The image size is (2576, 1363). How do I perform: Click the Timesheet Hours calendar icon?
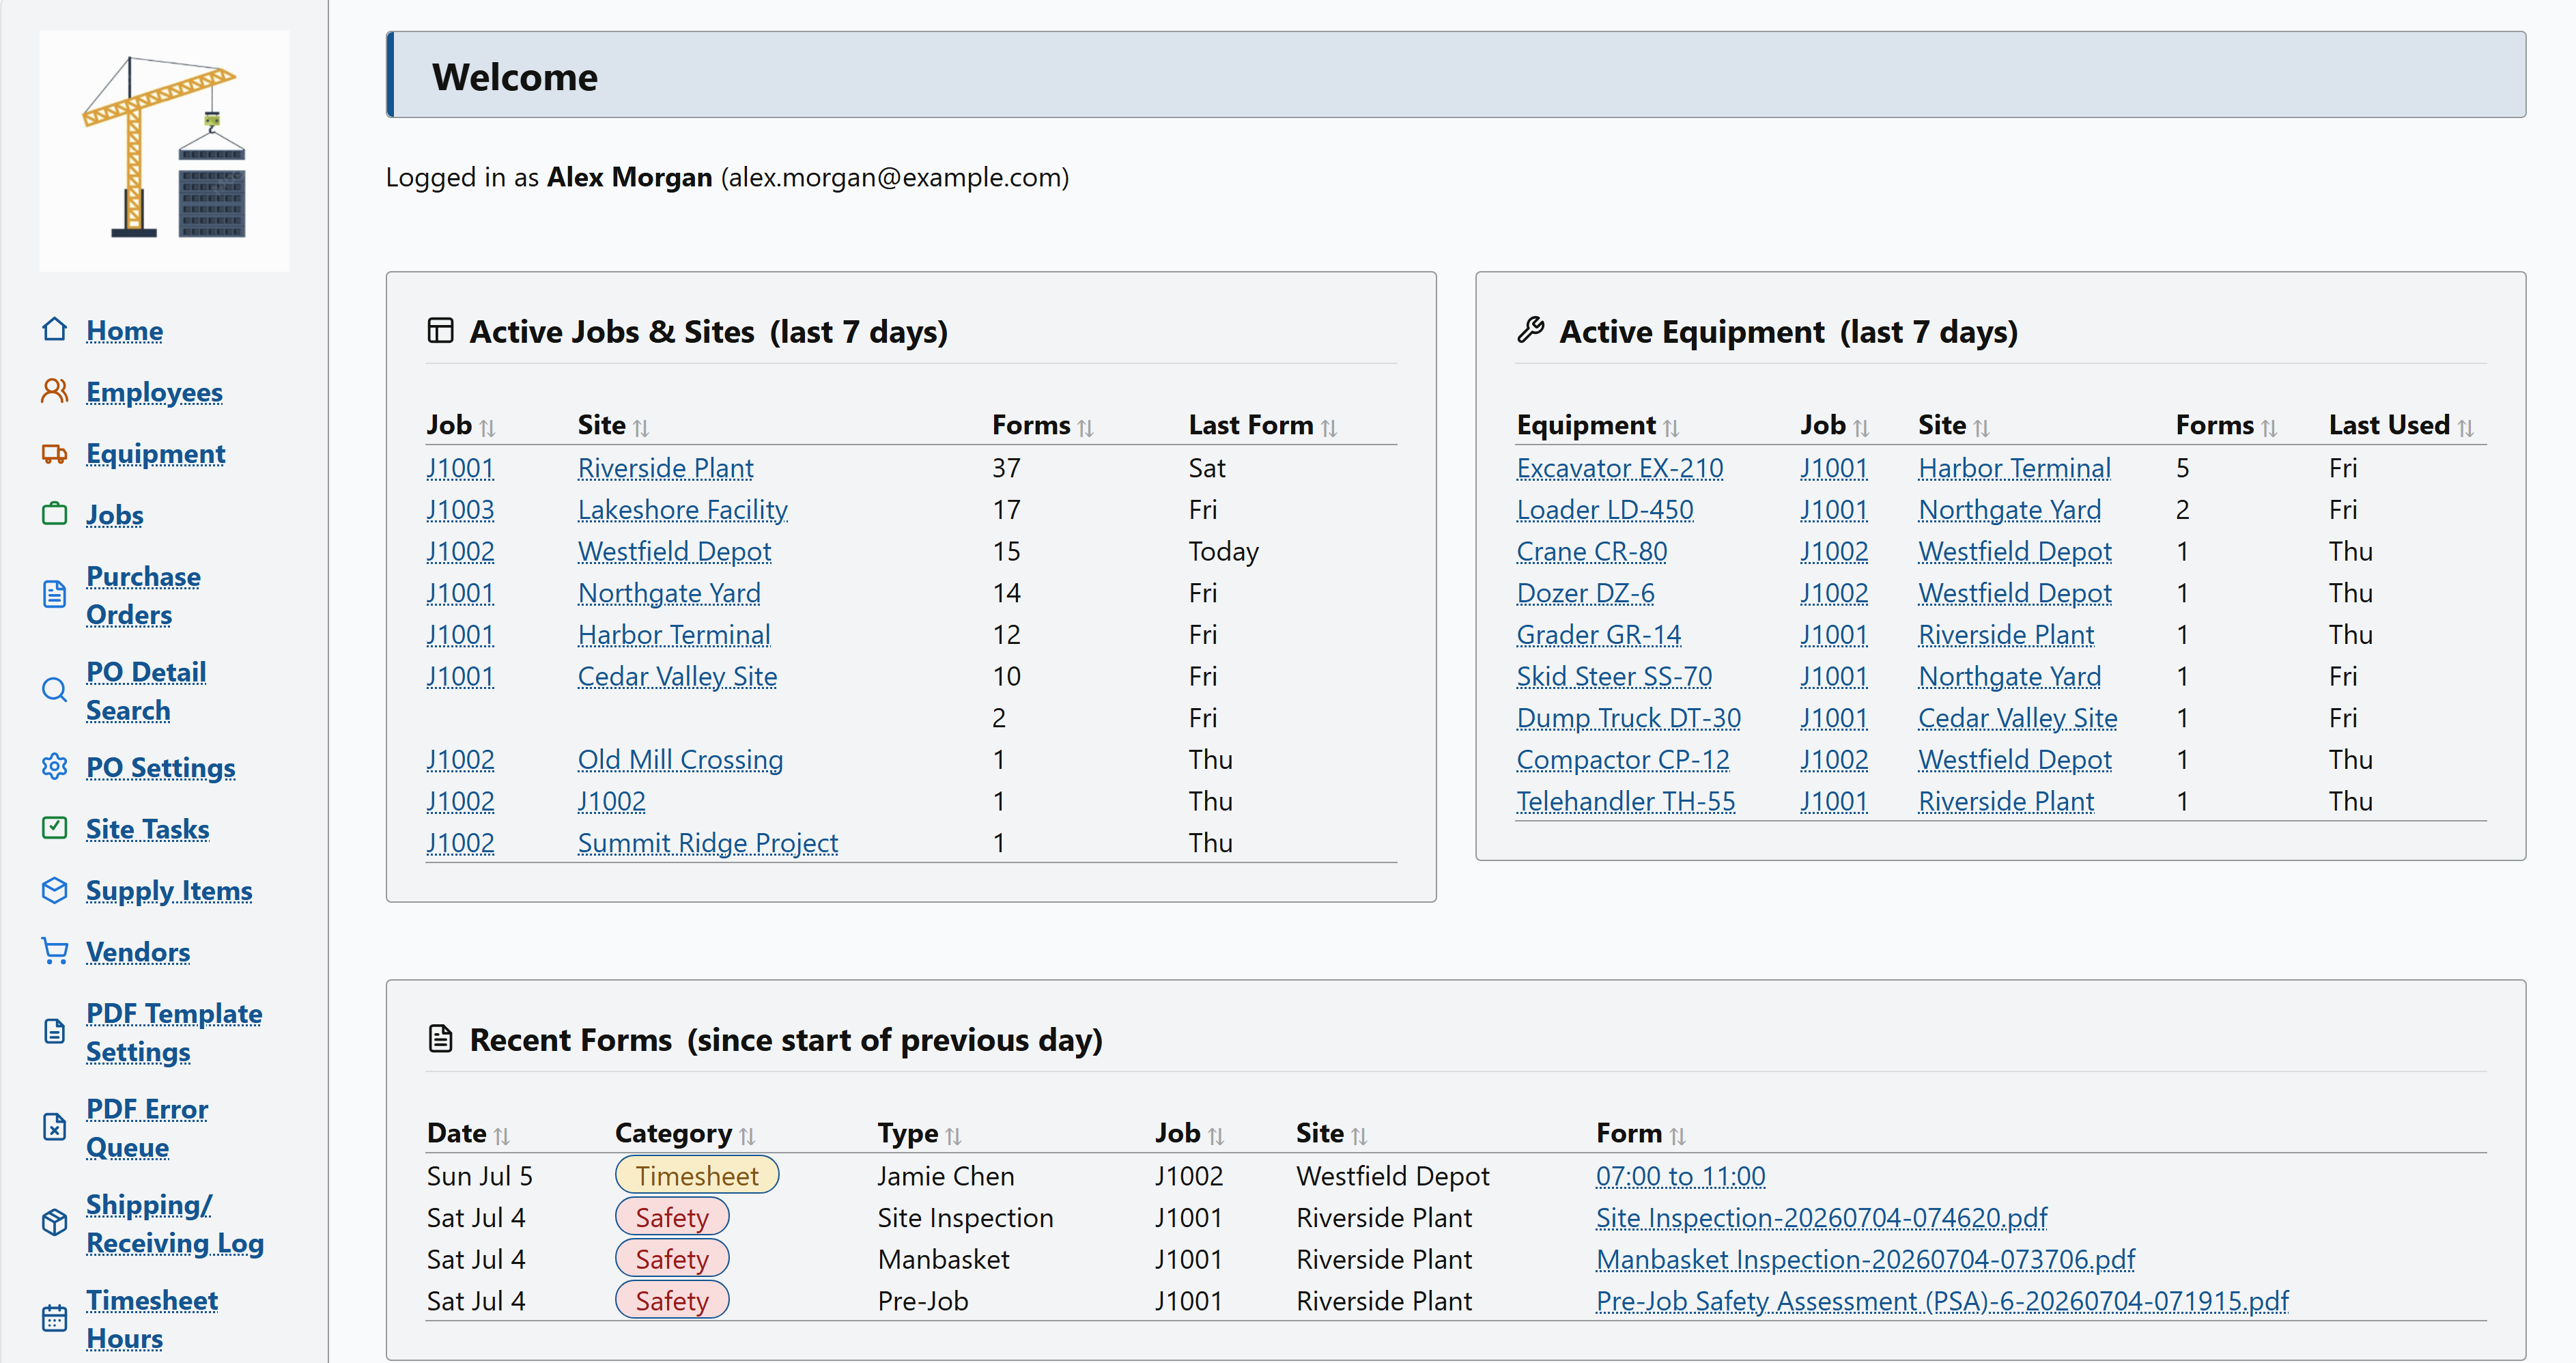pyautogui.click(x=55, y=1318)
